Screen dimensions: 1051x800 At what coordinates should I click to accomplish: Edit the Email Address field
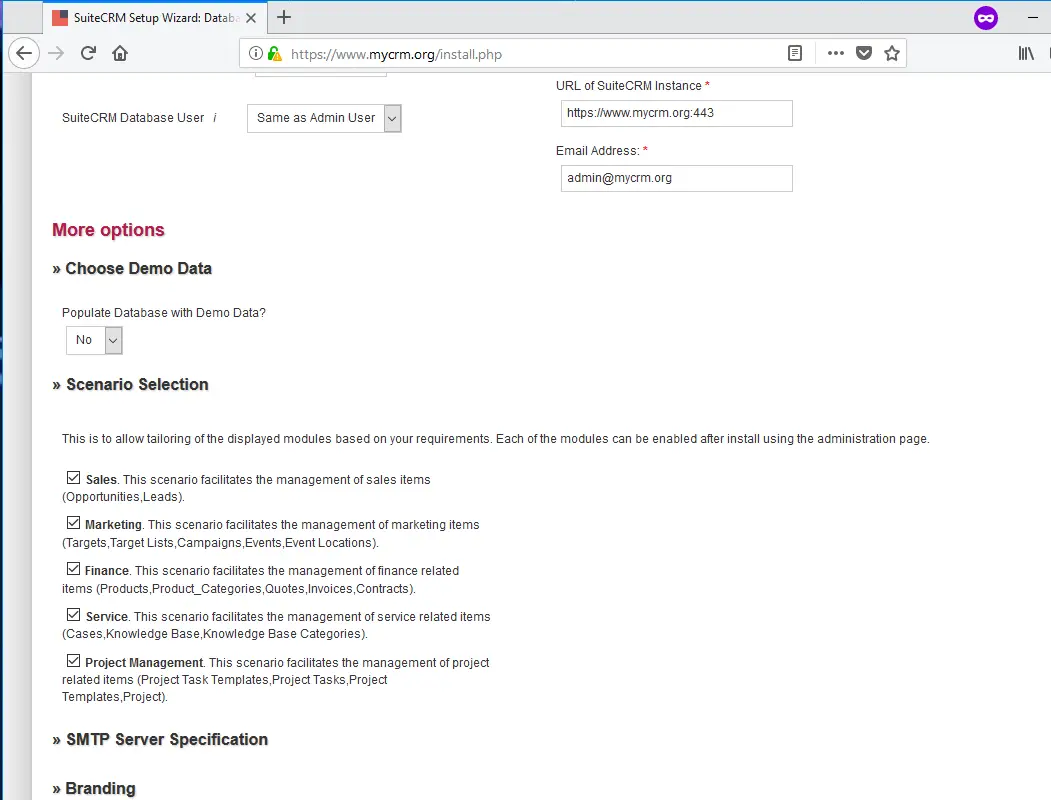click(677, 178)
